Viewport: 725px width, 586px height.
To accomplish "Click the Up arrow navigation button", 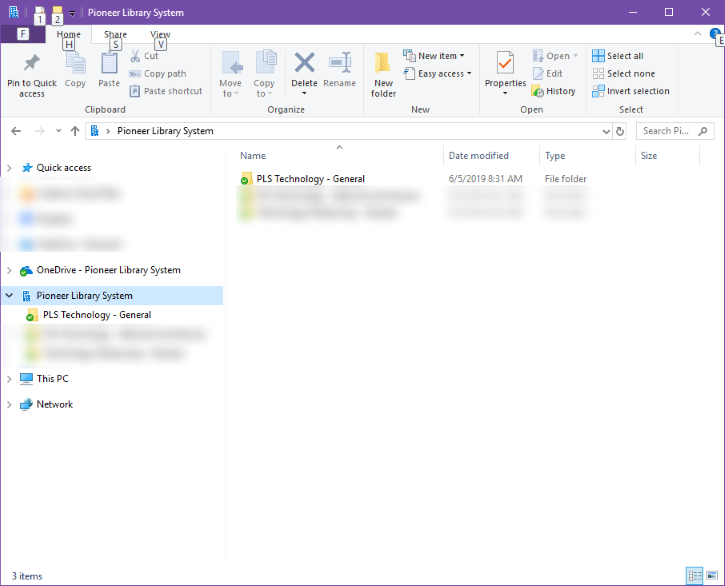I will (75, 131).
